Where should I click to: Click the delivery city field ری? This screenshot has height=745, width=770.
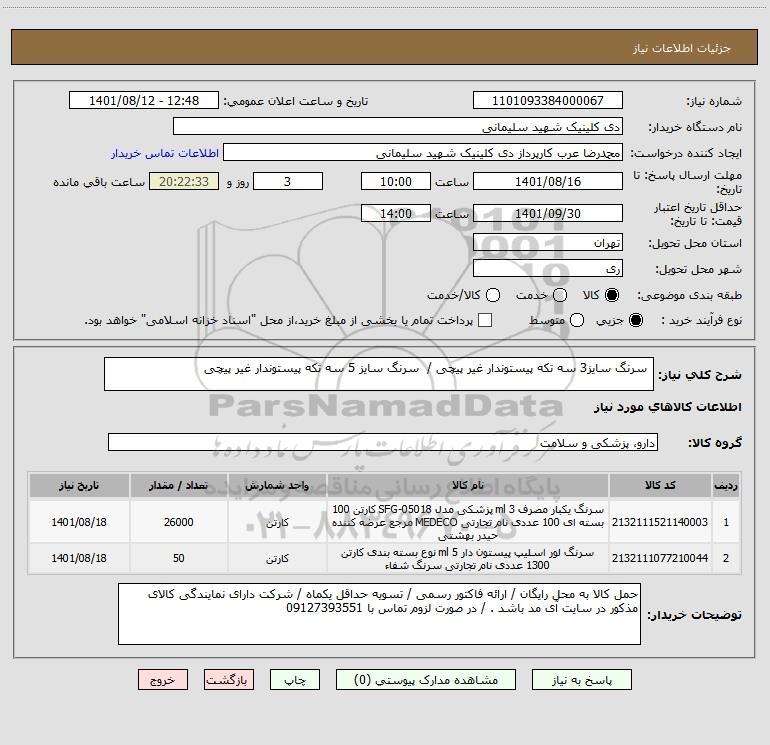(x=548, y=268)
